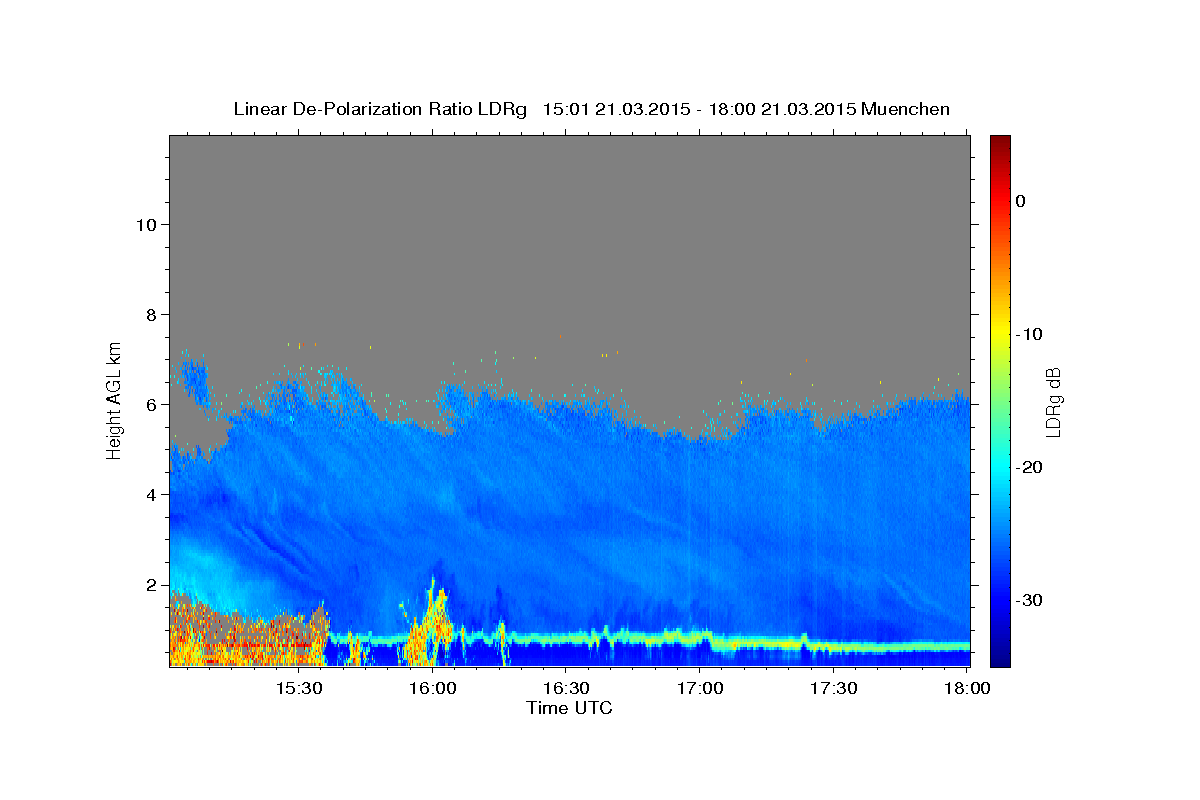Click the height axis label 4
Image resolution: width=1200 pixels, height=800 pixels.
[x=151, y=494]
